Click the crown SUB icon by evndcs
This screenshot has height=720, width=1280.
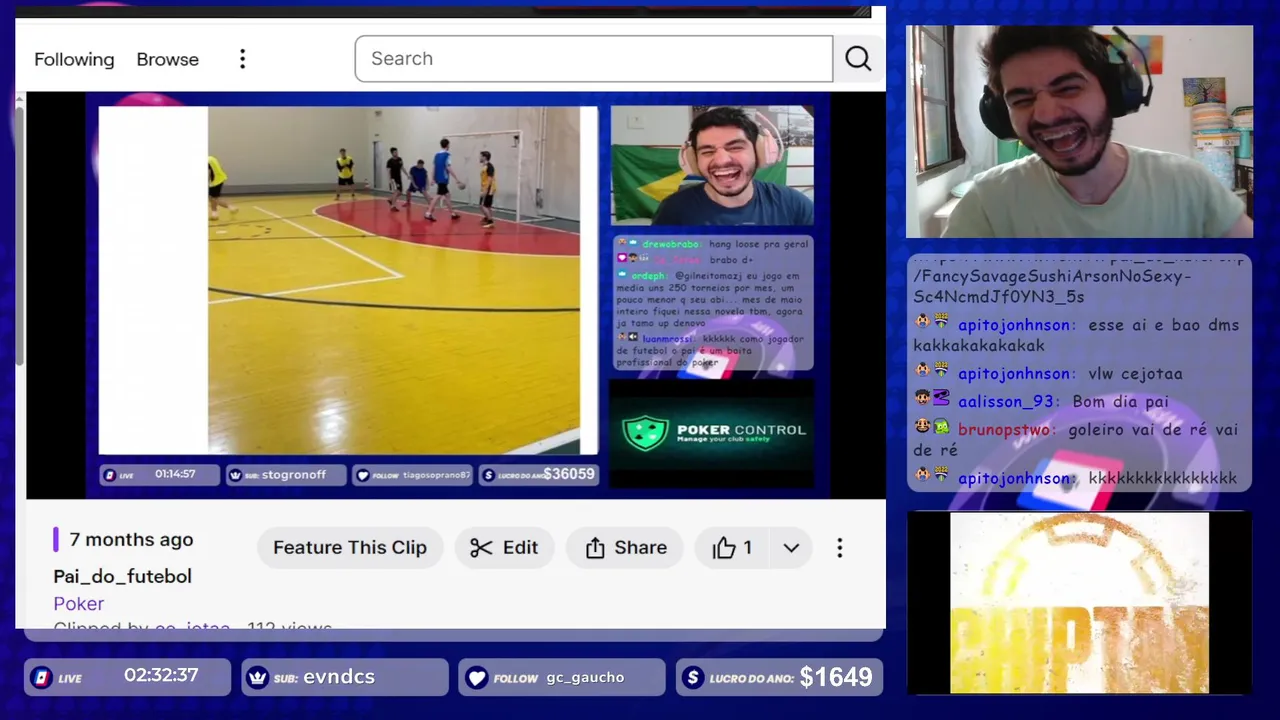(x=258, y=678)
